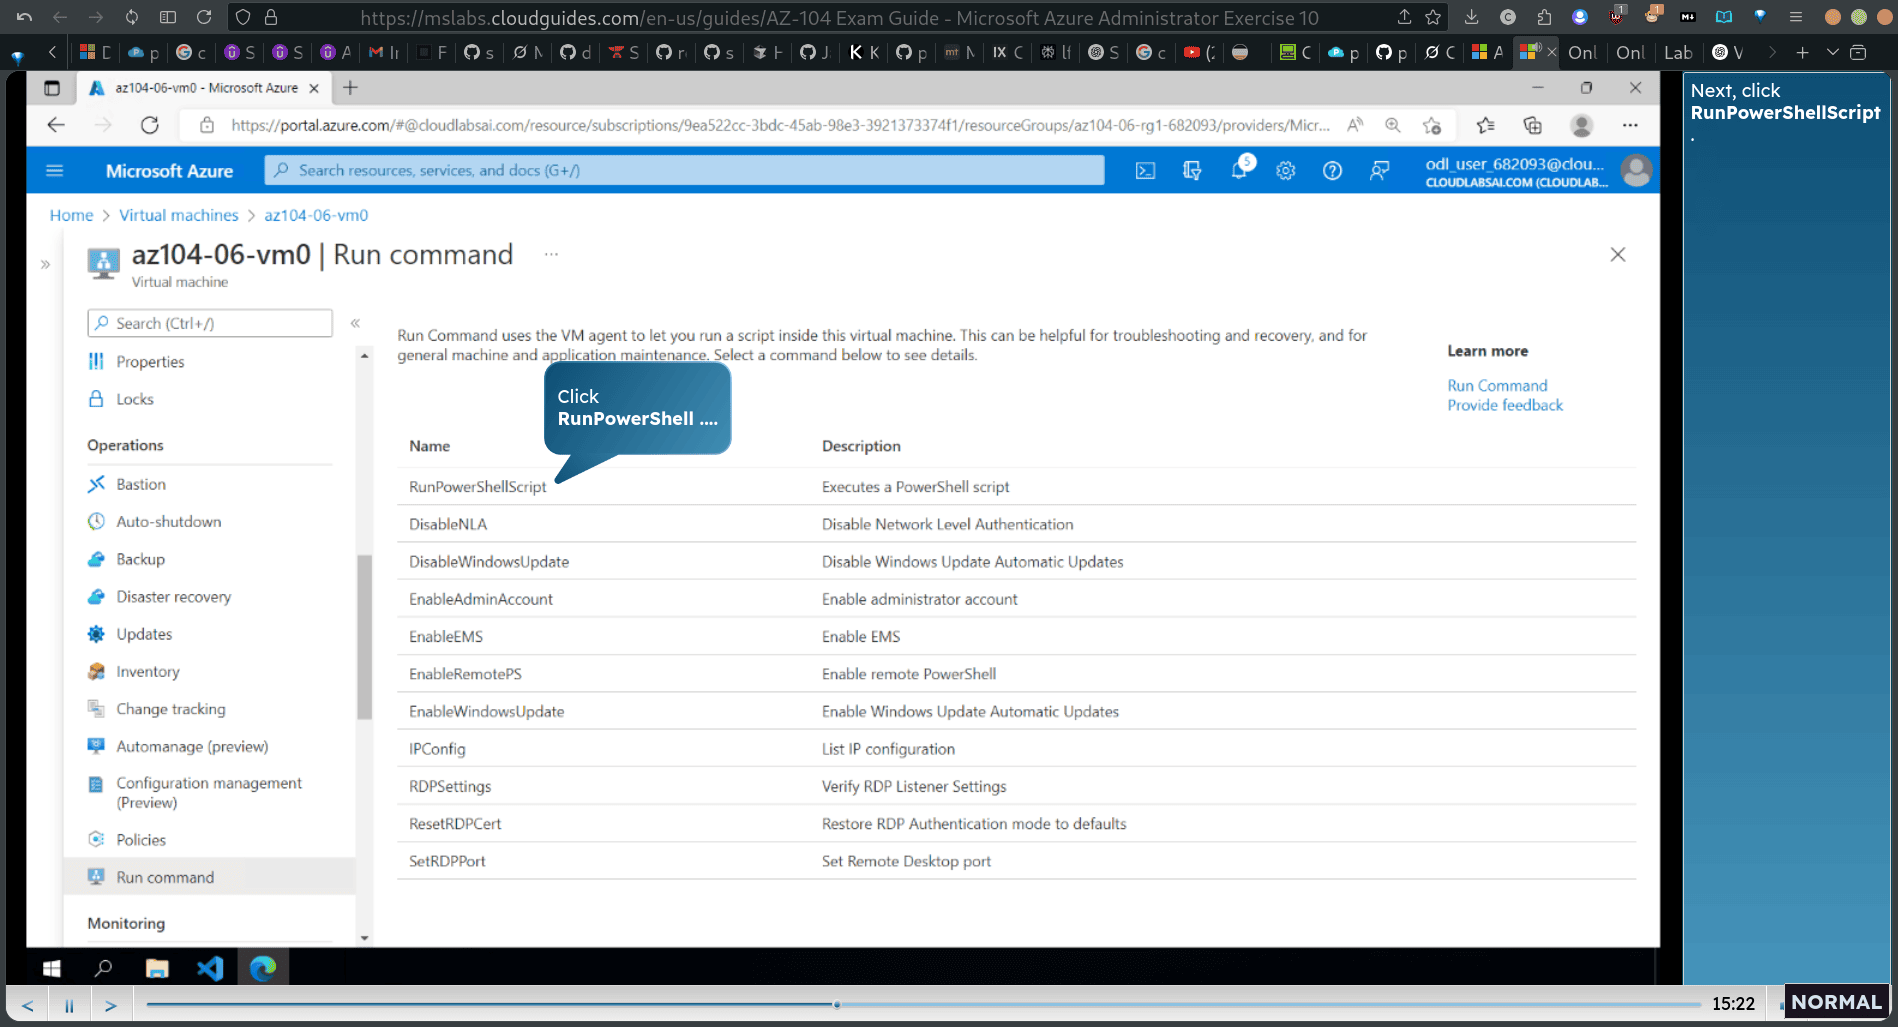Viewport: 1898px width, 1027px height.
Task: Open Edge favorites star list
Action: click(x=1485, y=125)
